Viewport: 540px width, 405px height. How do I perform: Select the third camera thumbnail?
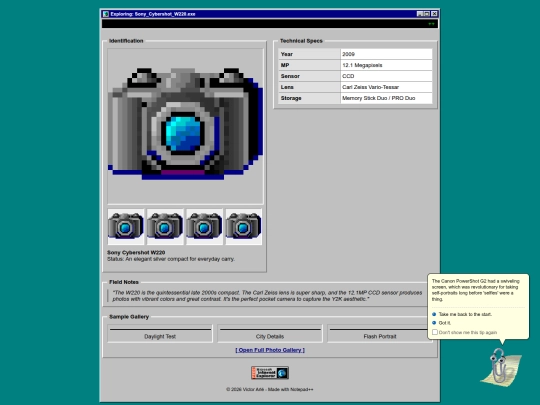(204, 227)
